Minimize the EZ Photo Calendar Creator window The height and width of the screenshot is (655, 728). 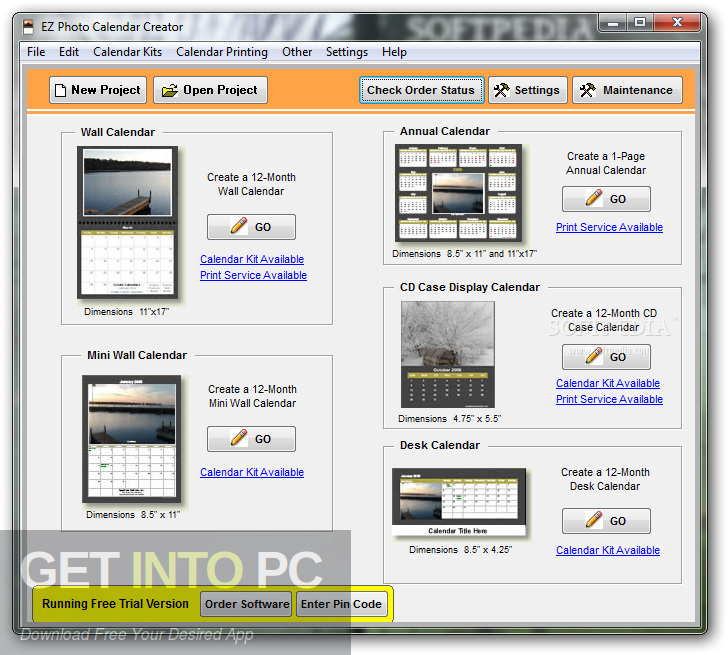tap(613, 22)
